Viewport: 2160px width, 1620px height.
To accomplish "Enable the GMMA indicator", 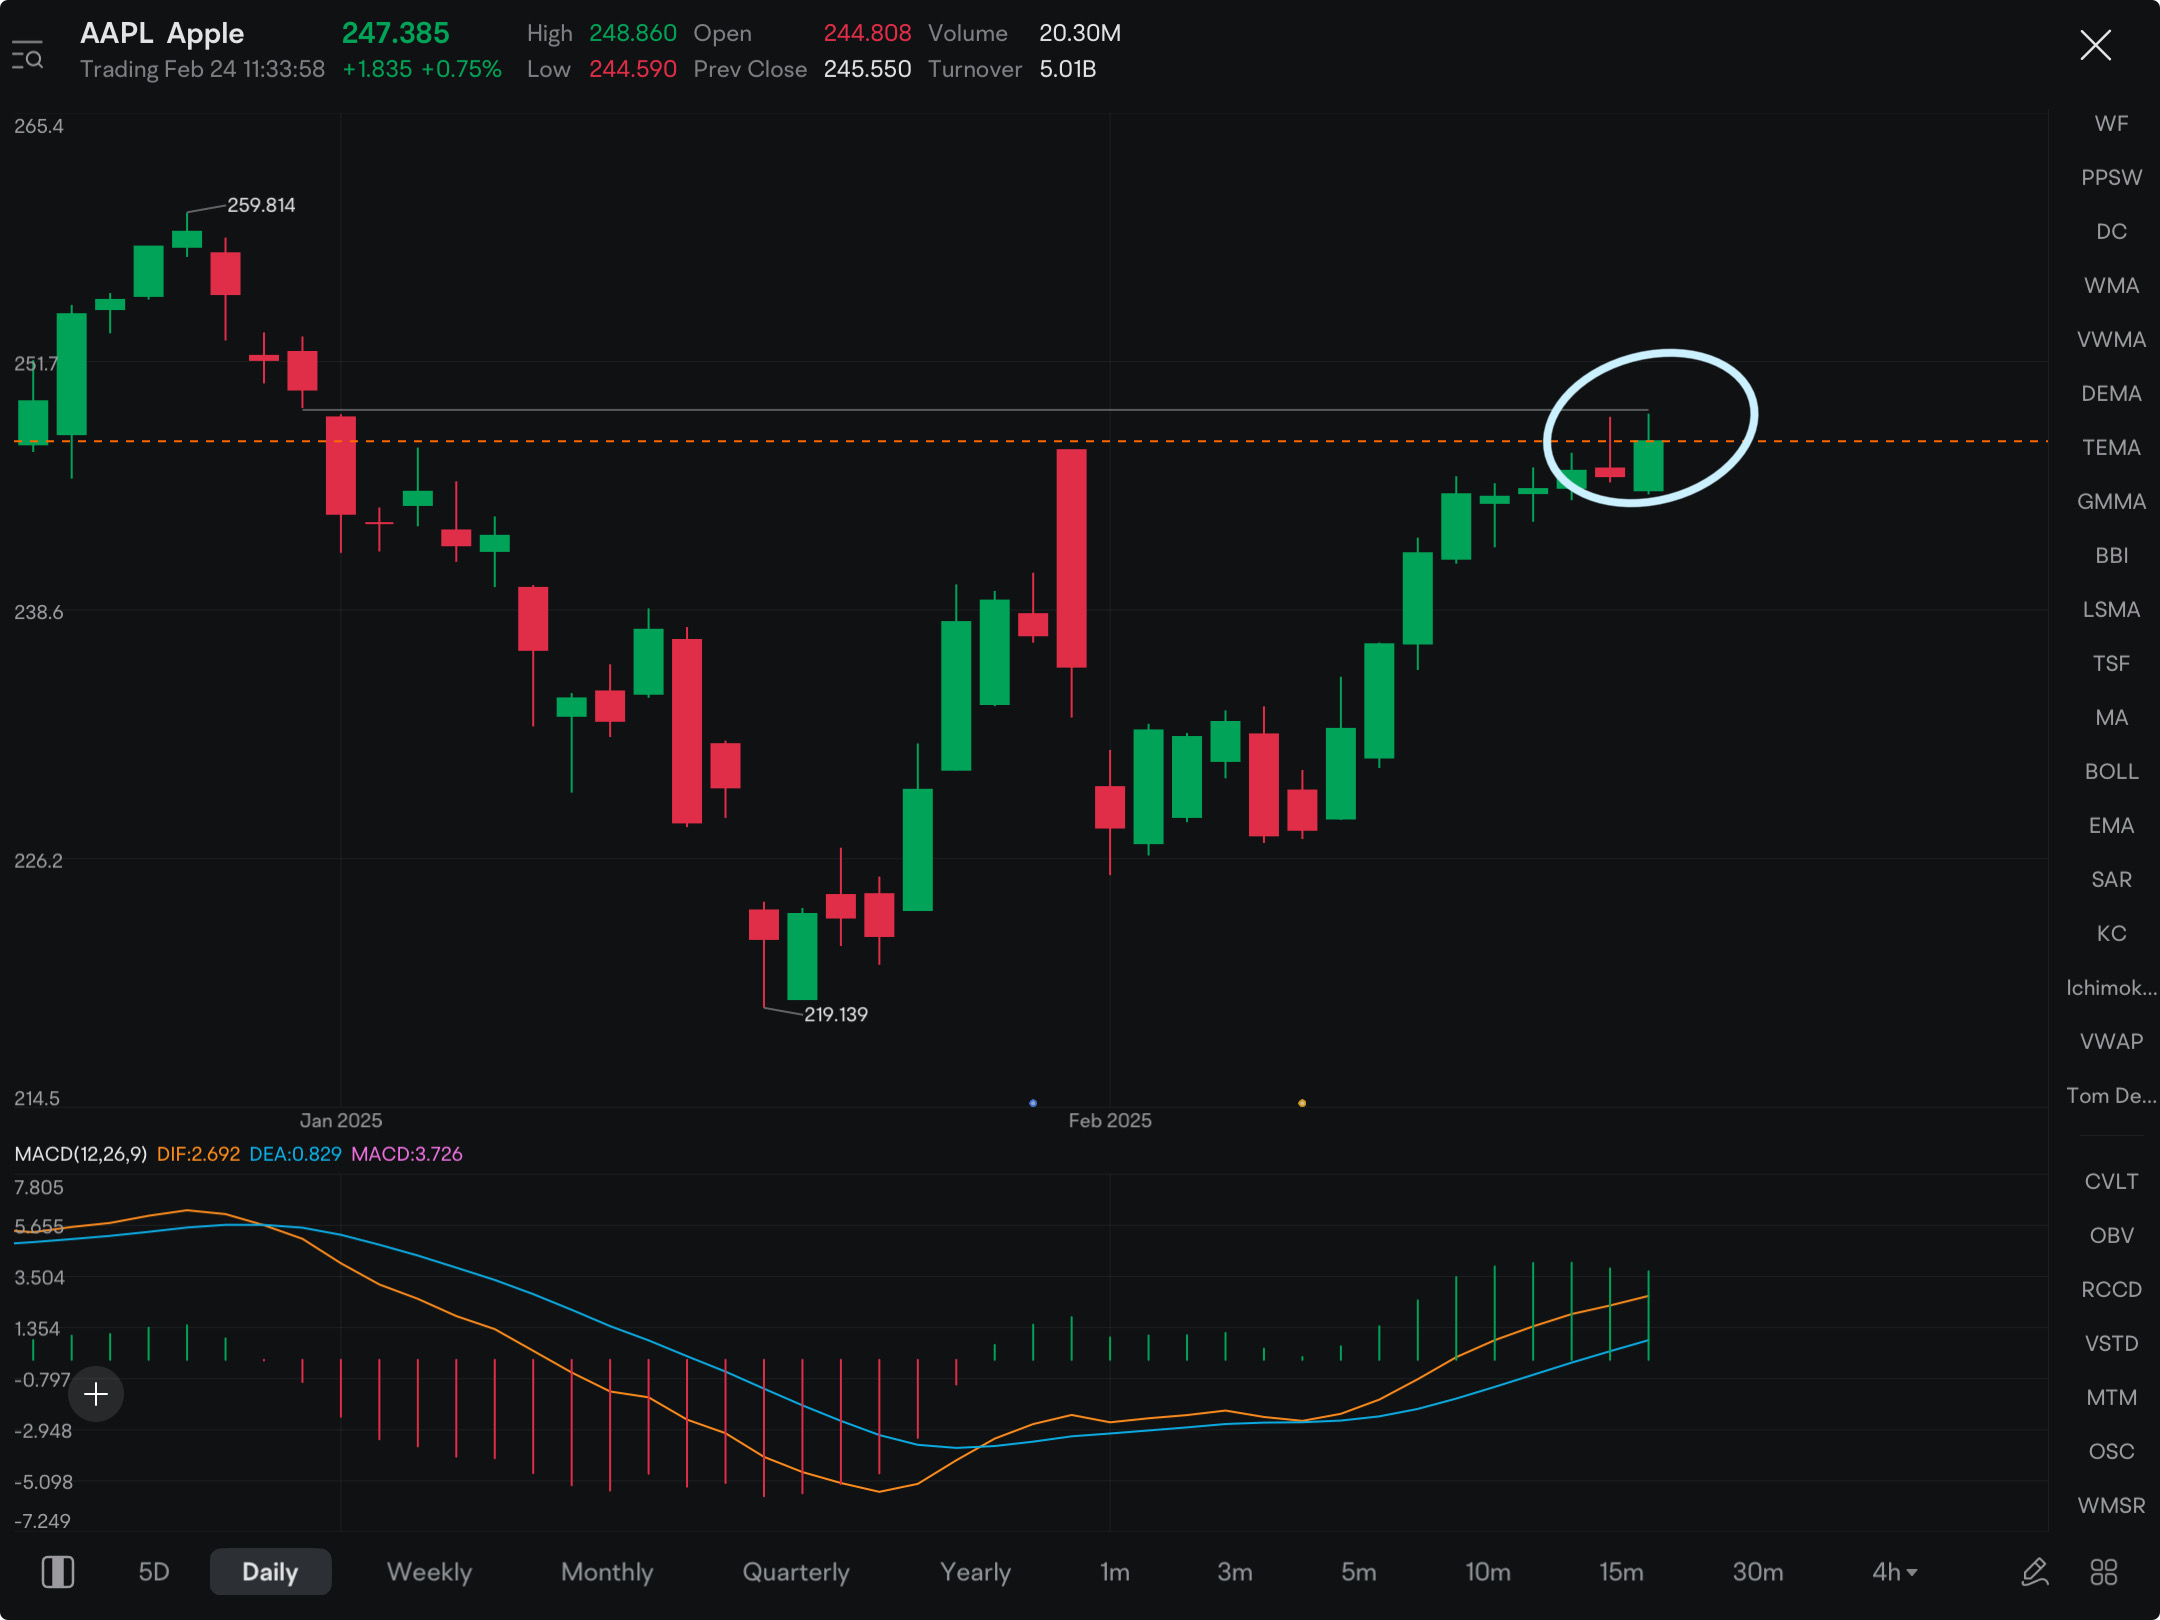I will [2111, 502].
